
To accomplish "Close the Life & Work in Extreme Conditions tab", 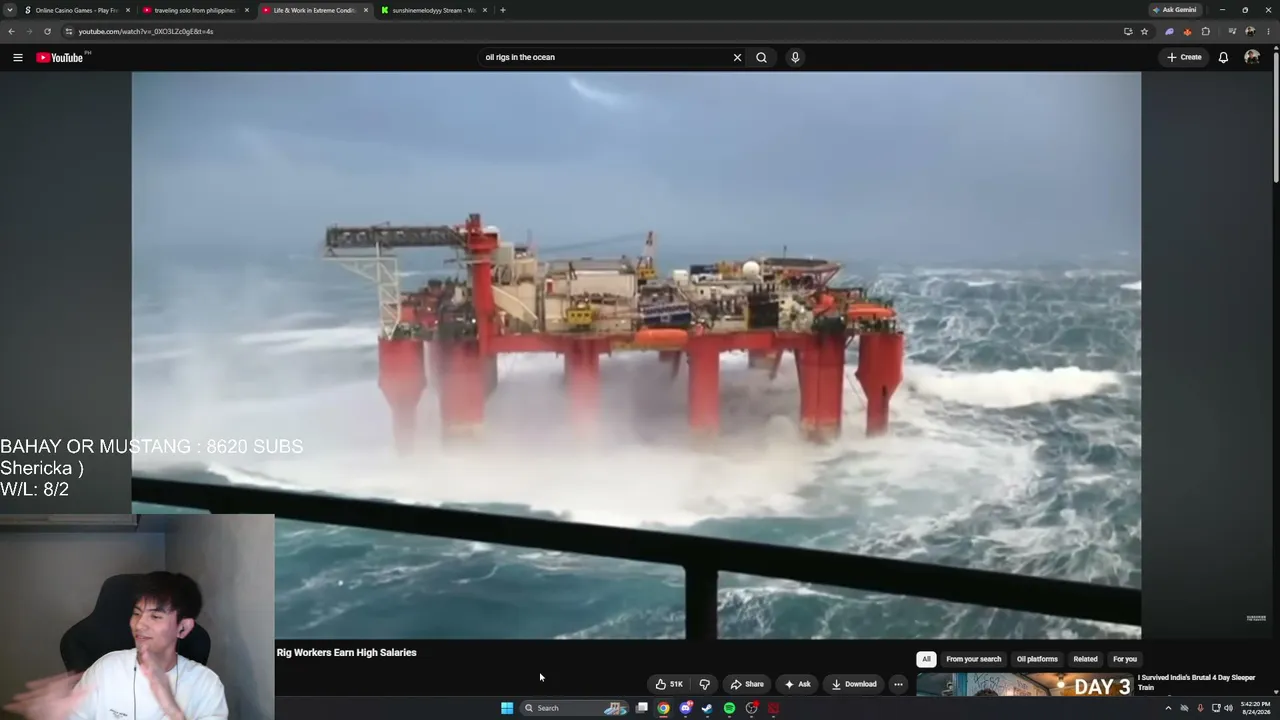I will coord(366,10).
